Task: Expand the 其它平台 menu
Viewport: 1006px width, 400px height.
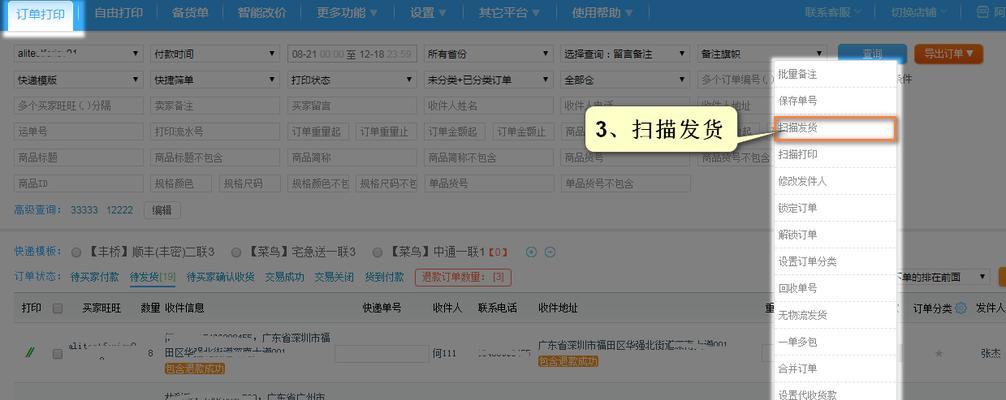Action: [x=509, y=13]
